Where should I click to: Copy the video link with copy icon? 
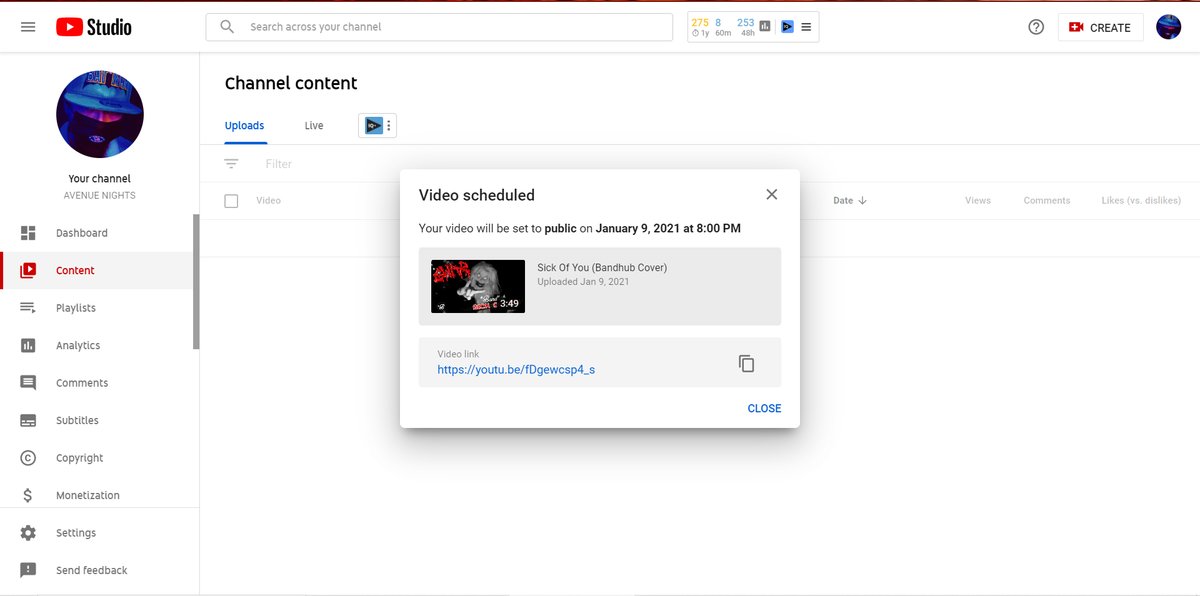pyautogui.click(x=746, y=364)
